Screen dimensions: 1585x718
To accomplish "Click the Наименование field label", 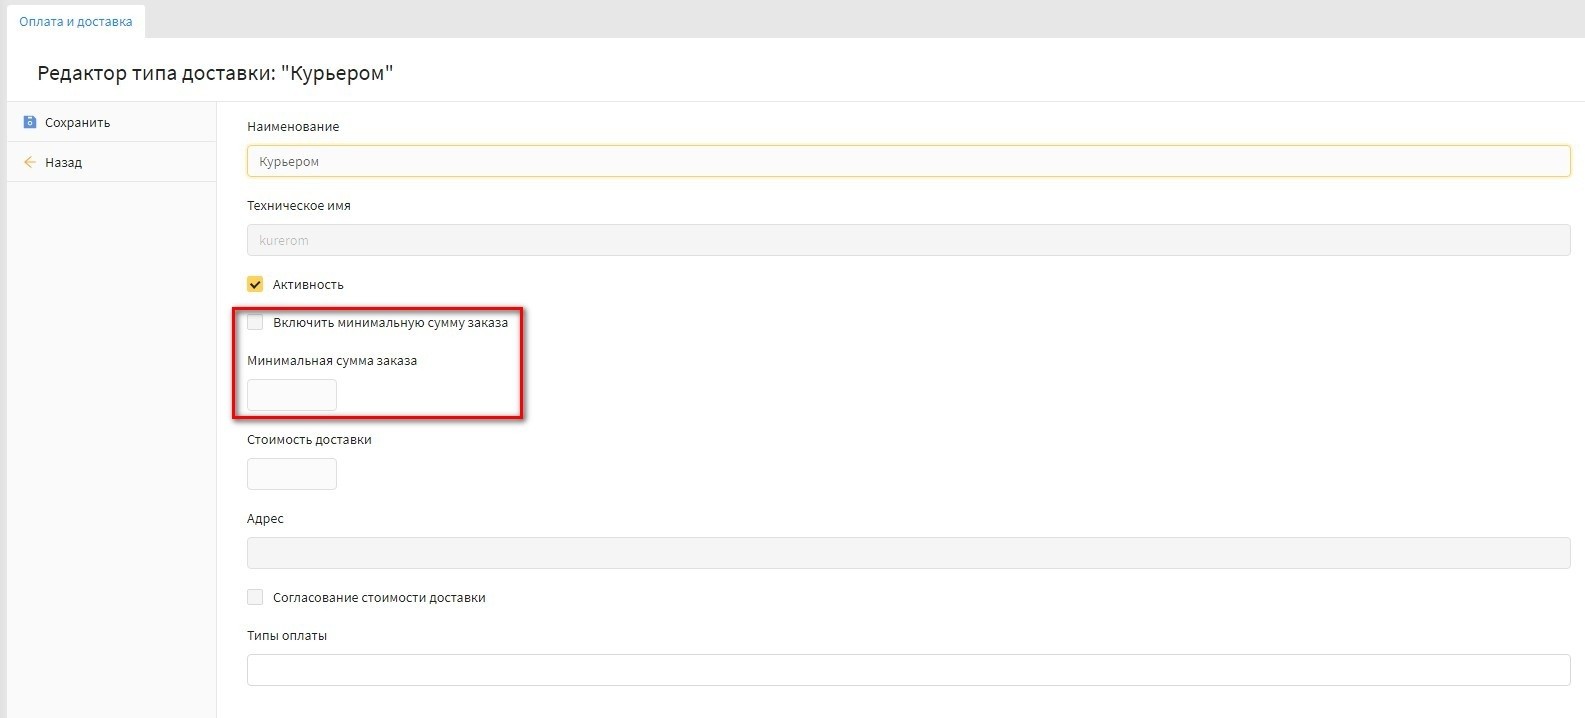I will pos(293,126).
